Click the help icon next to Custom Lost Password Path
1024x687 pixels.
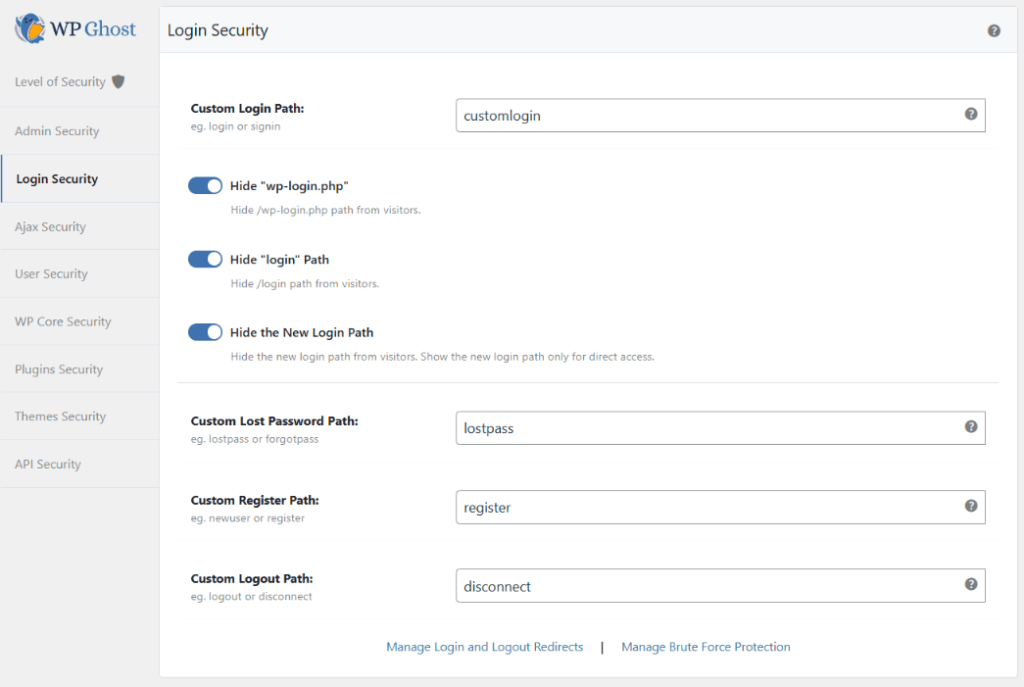click(970, 426)
